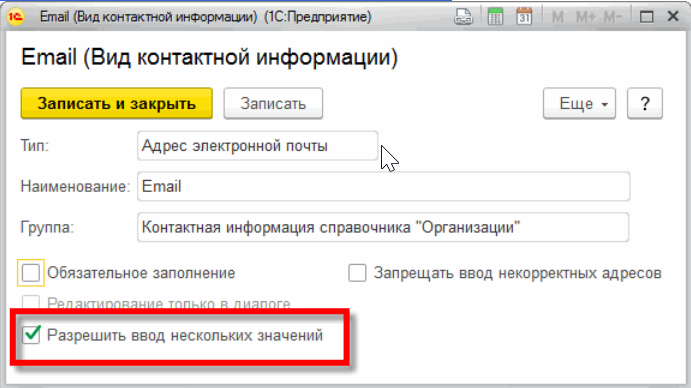Enable Запрещать ввод некорректных адресов checkbox

click(x=357, y=273)
